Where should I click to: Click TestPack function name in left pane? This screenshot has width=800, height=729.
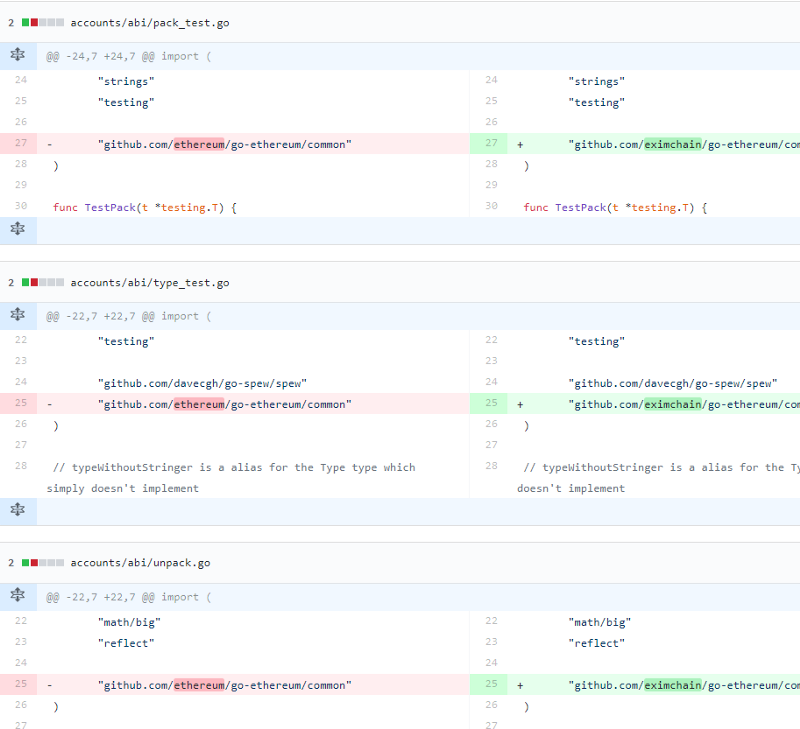[x=110, y=207]
